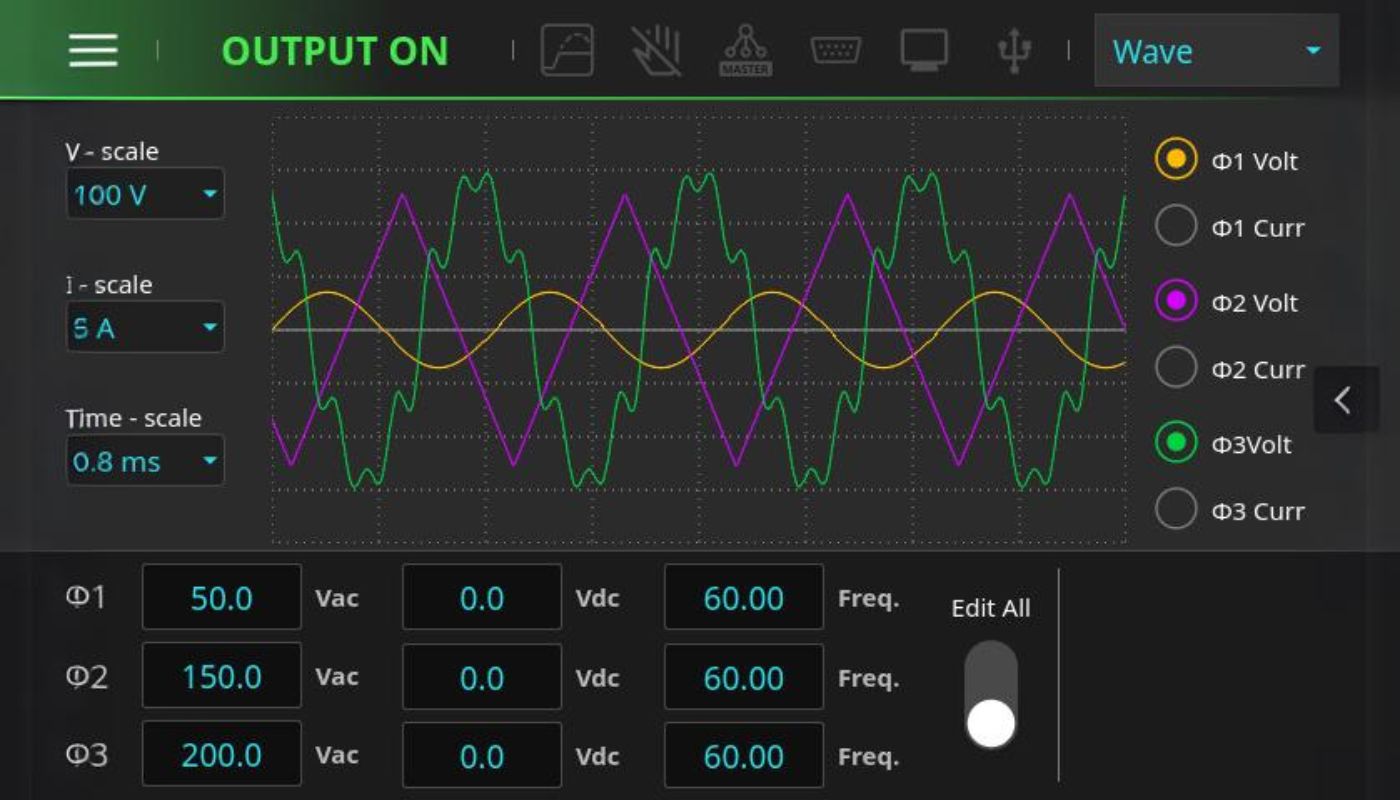Screen dimensions: 1400x800
Task: Click the ramp curve waveform icon
Action: (567, 50)
